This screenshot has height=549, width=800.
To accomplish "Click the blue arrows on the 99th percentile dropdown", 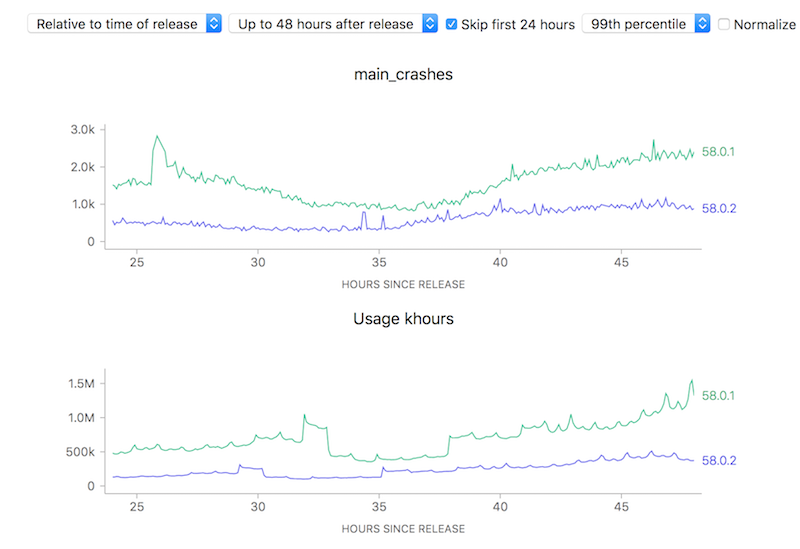I will click(702, 23).
